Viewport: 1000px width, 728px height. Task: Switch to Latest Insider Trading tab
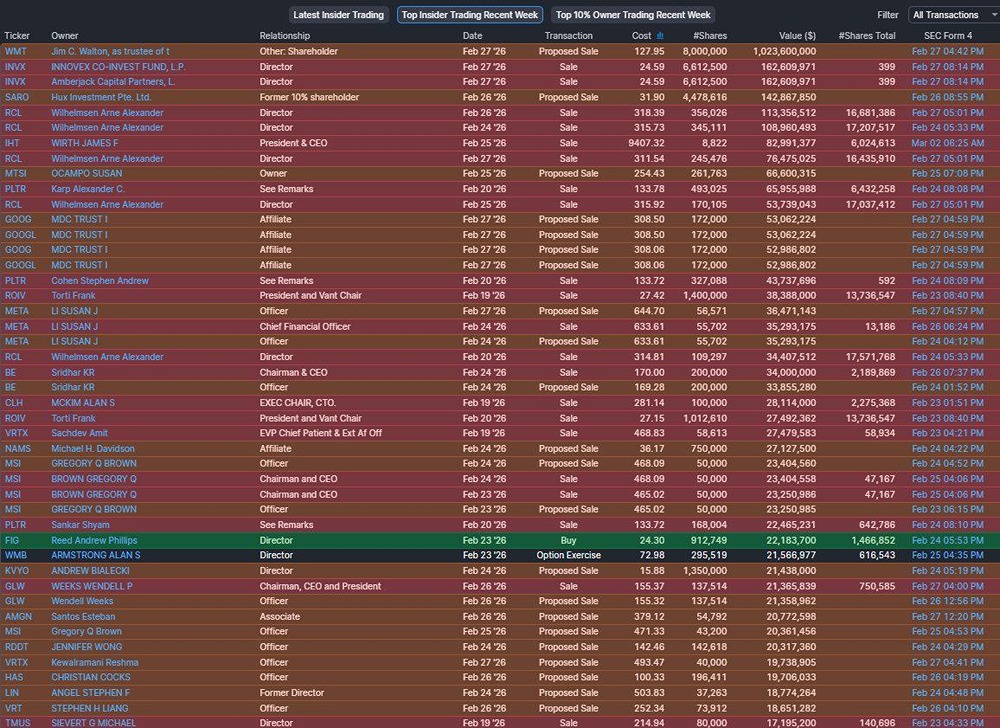point(338,15)
